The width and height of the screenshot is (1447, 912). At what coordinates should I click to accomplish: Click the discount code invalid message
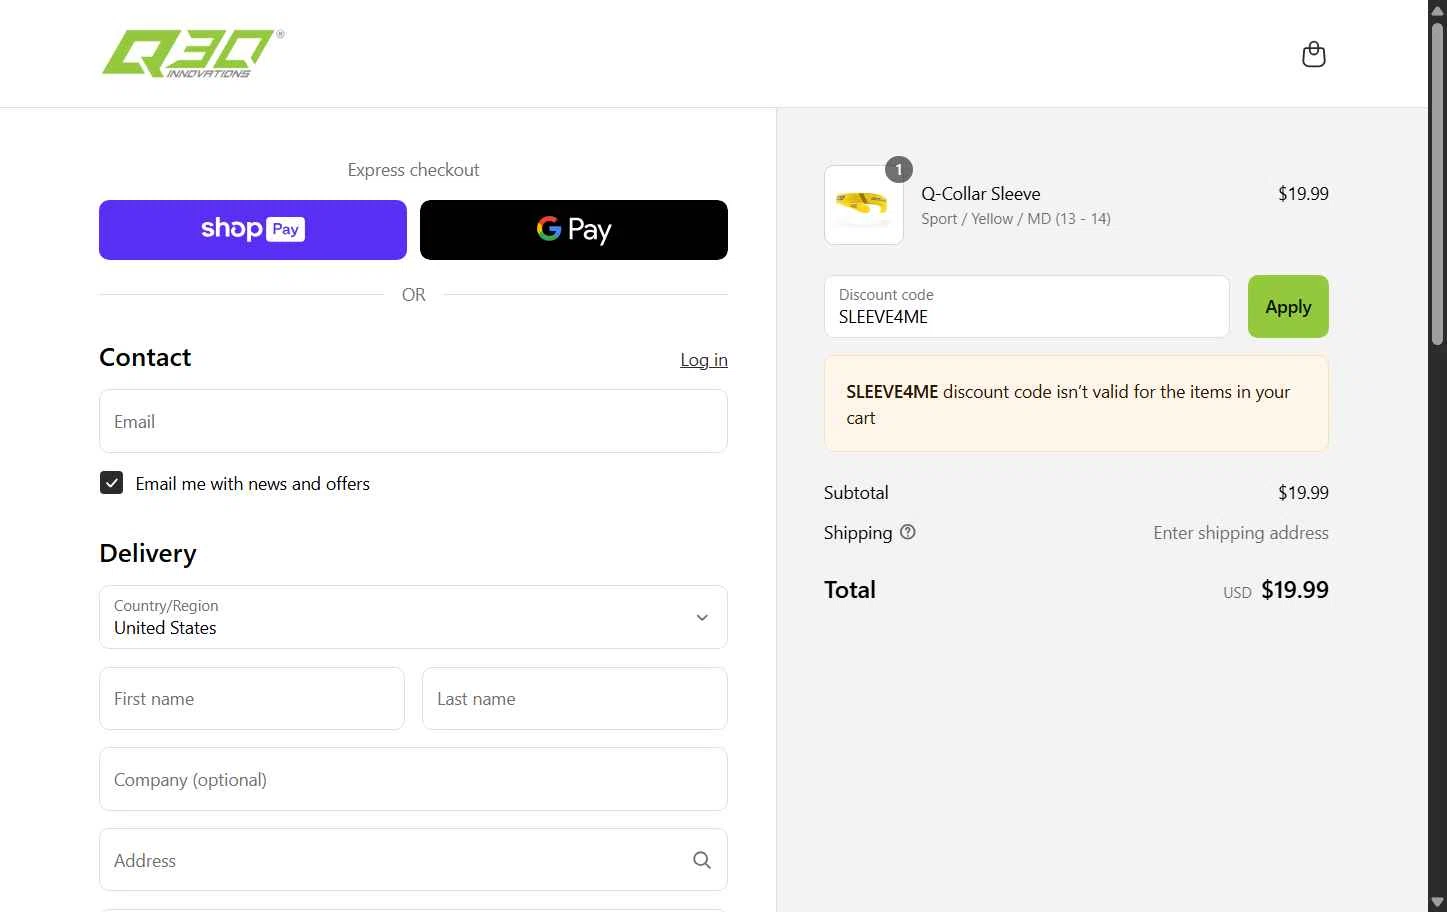pos(1076,404)
